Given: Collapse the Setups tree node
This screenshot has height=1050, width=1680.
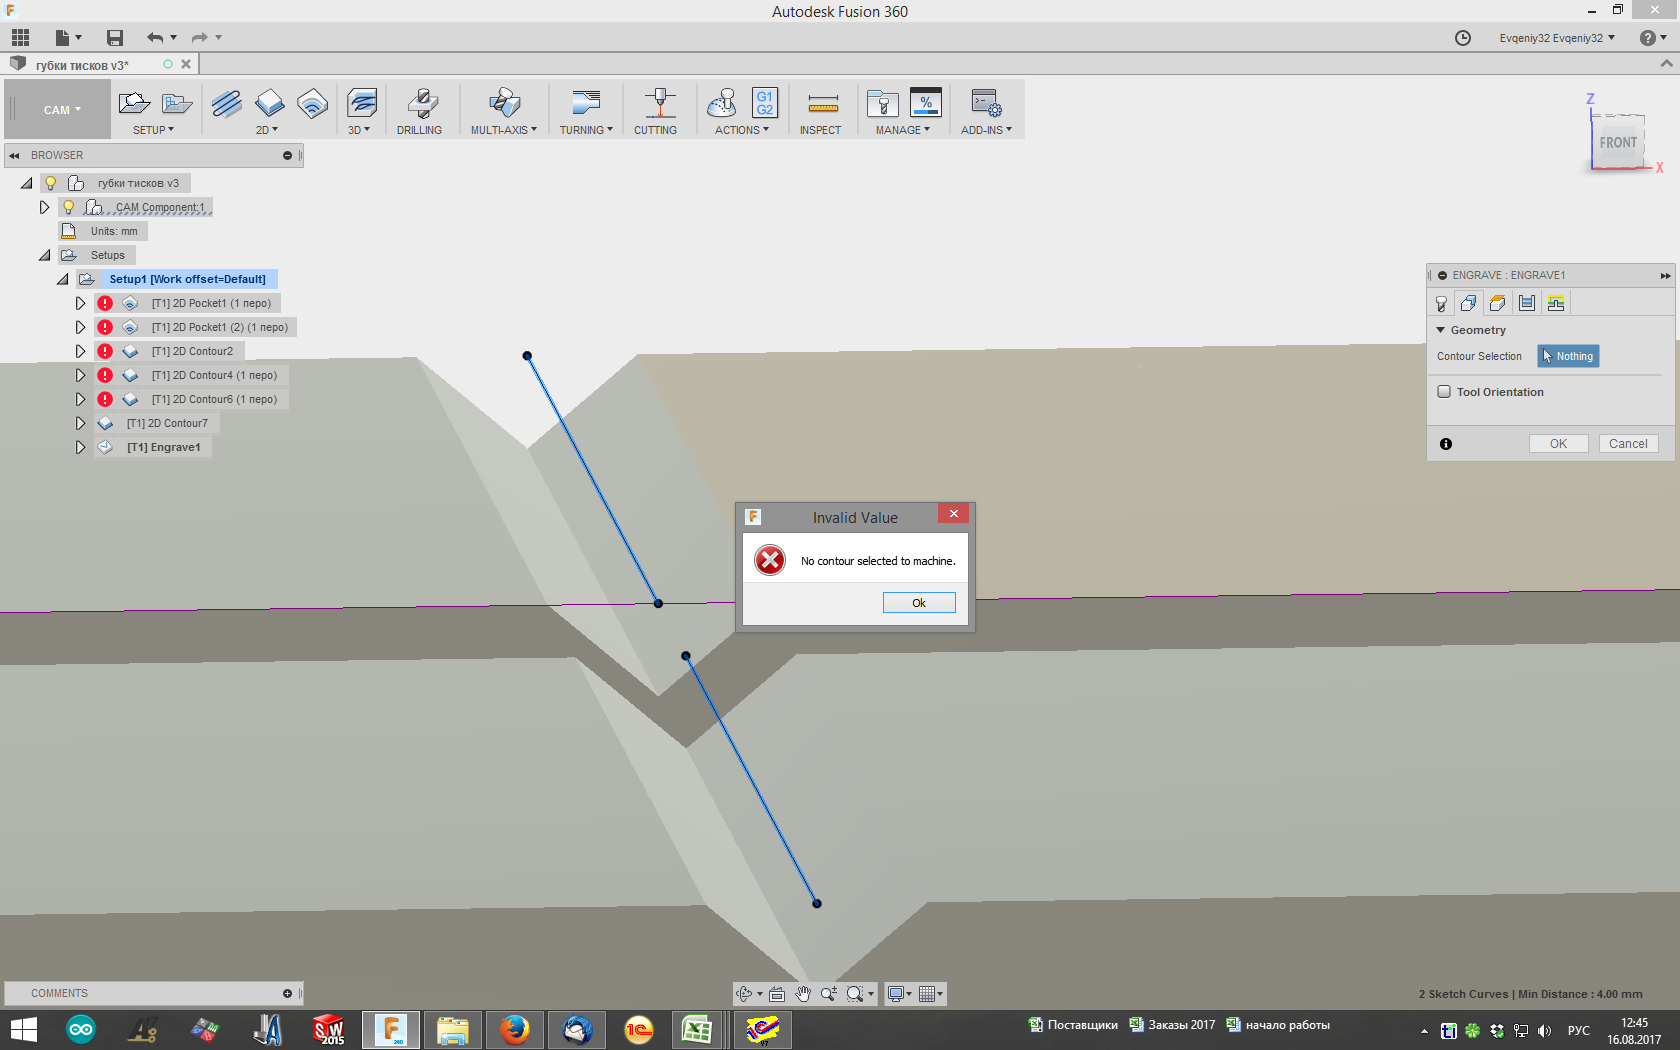Looking at the screenshot, I should tap(44, 255).
